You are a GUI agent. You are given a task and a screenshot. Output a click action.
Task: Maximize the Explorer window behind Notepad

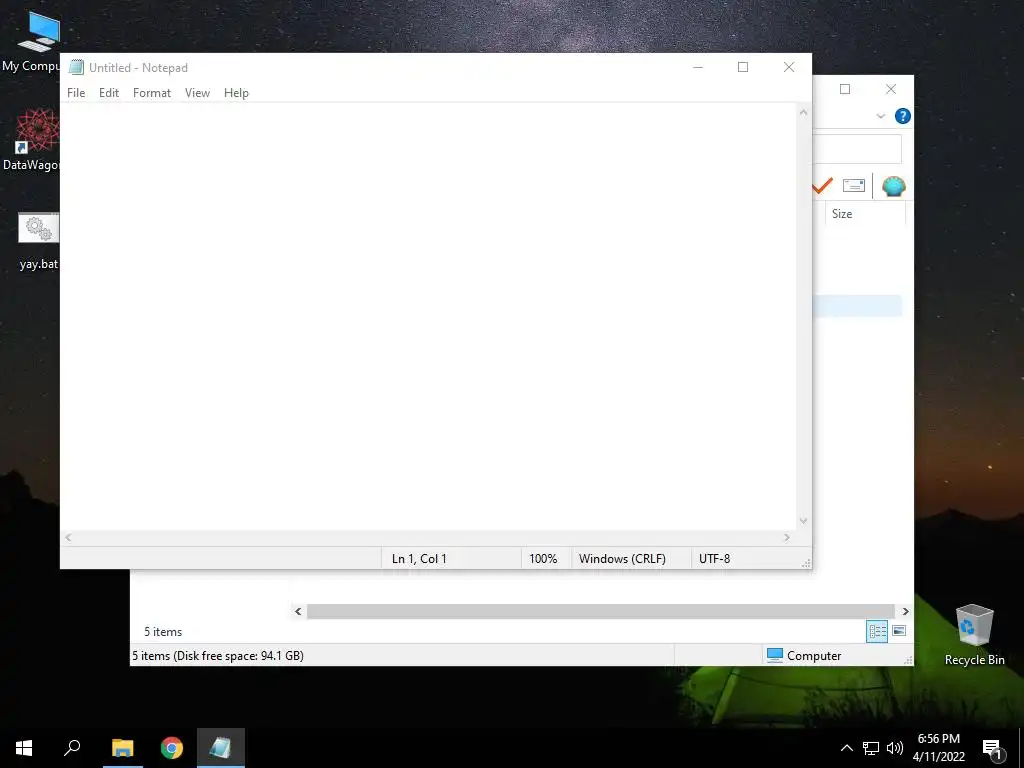click(845, 89)
